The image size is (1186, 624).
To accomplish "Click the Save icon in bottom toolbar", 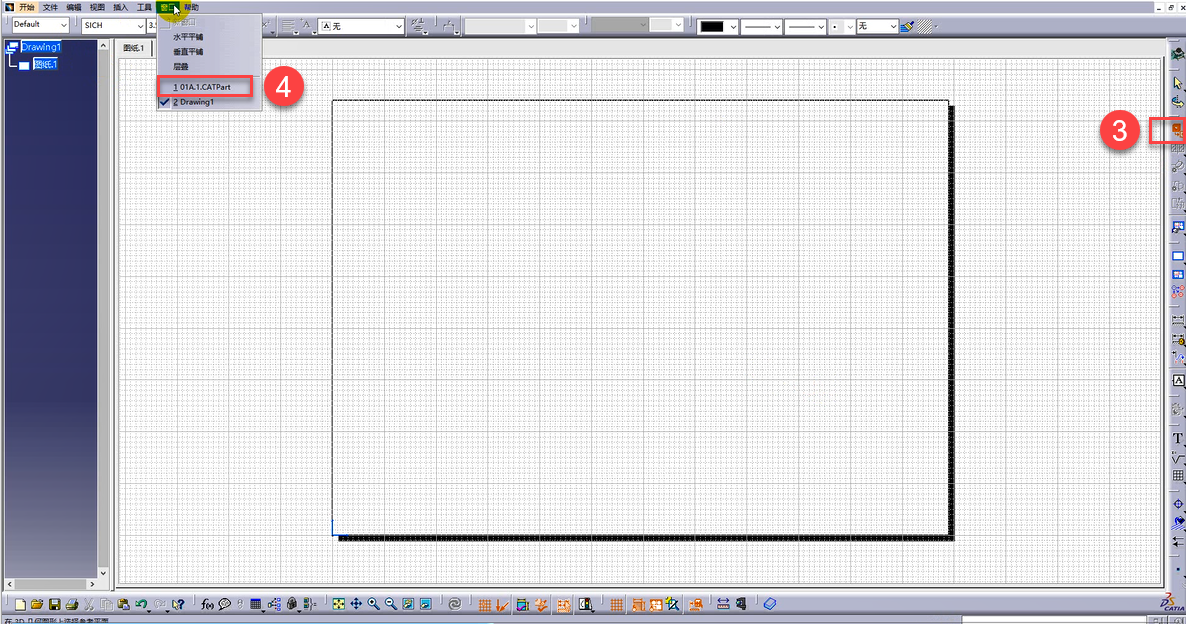I will coord(54,604).
